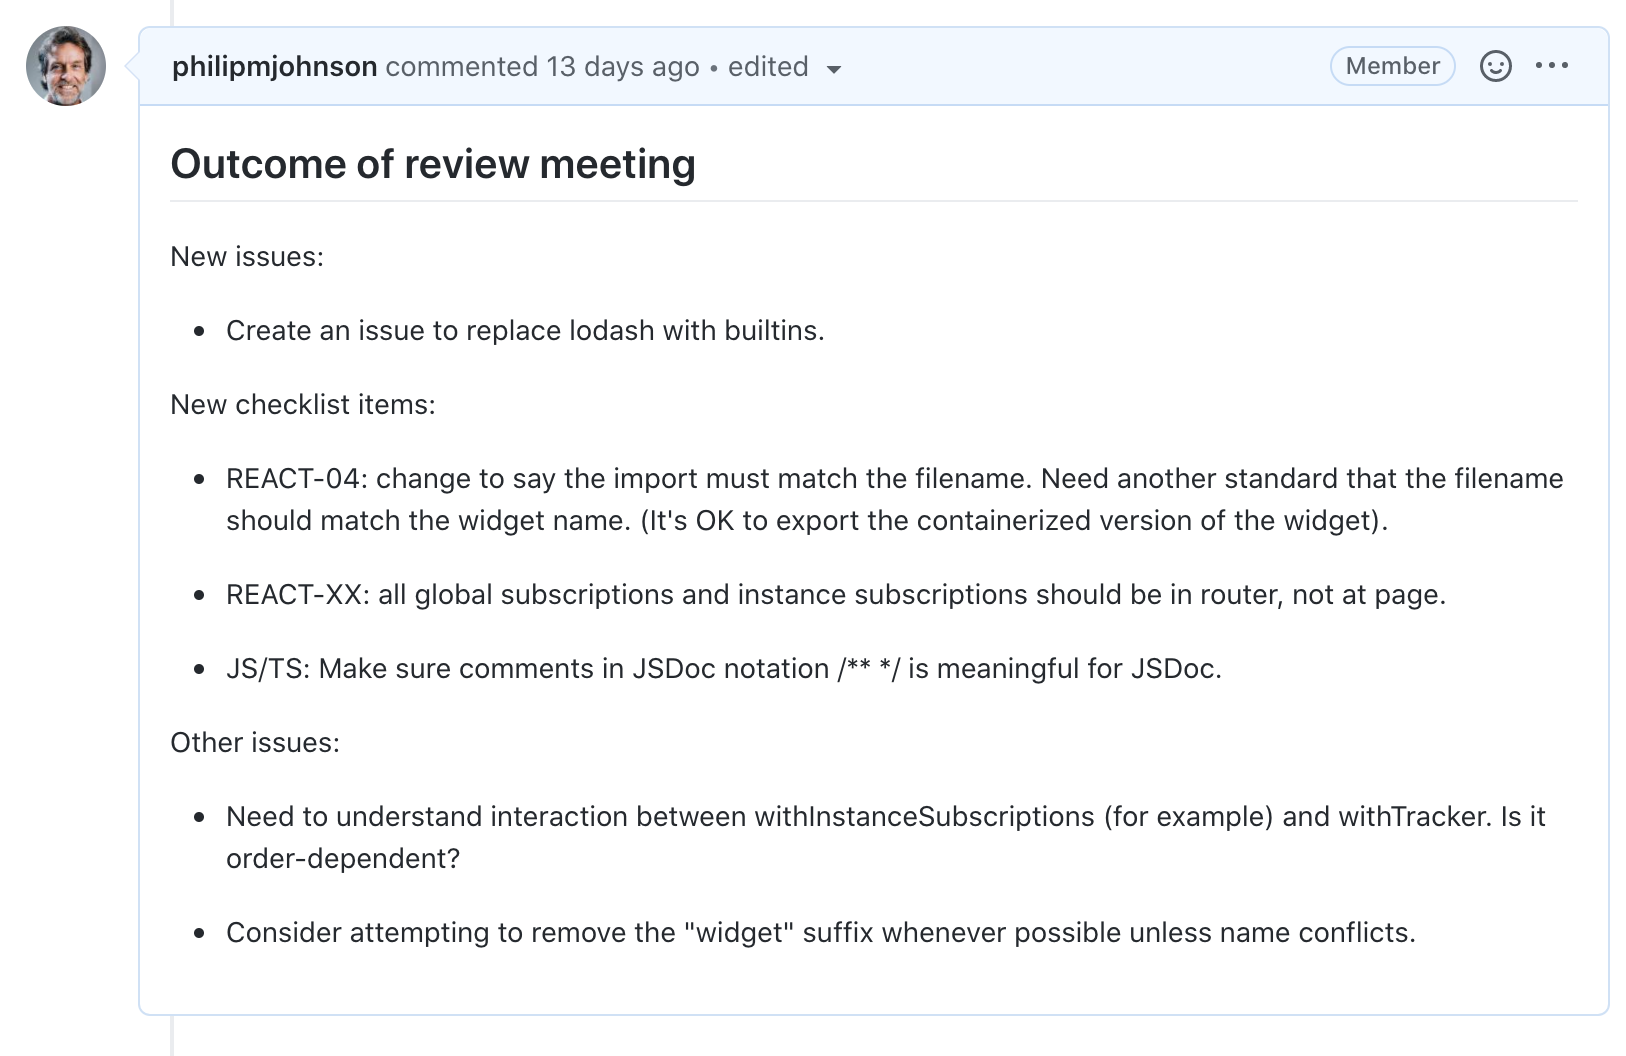Click the JS/TS JSDoc comments bullet
This screenshot has height=1056, width=1626.
[x=723, y=669]
